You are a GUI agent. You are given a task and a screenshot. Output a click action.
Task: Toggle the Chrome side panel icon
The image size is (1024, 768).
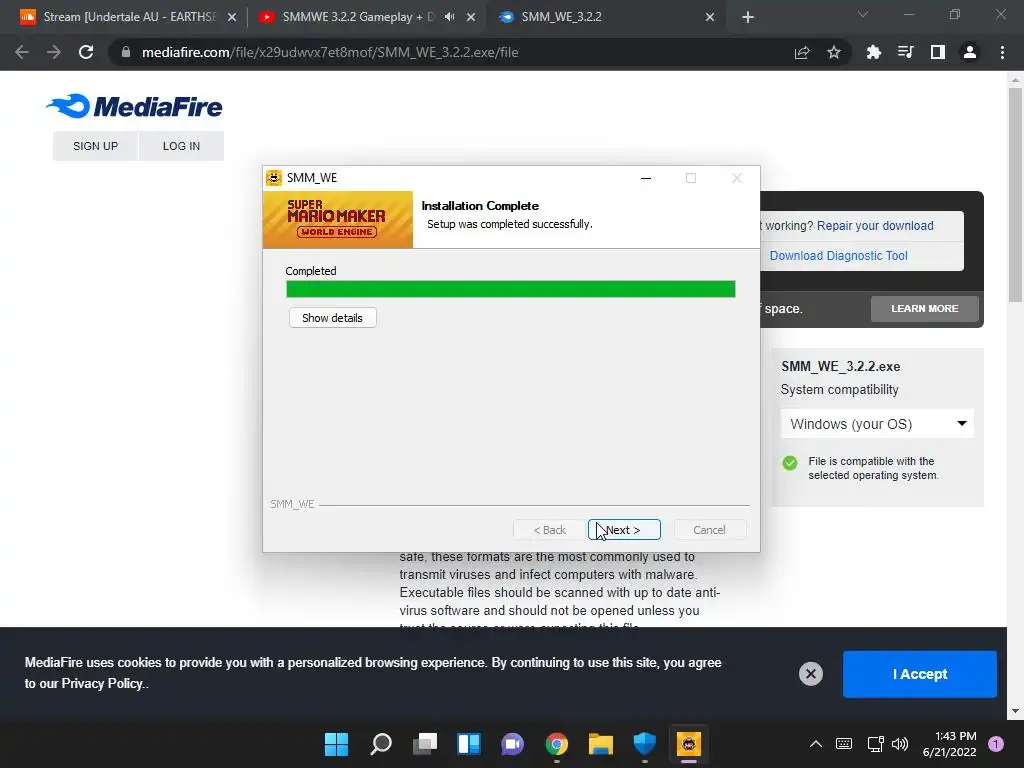tap(938, 52)
